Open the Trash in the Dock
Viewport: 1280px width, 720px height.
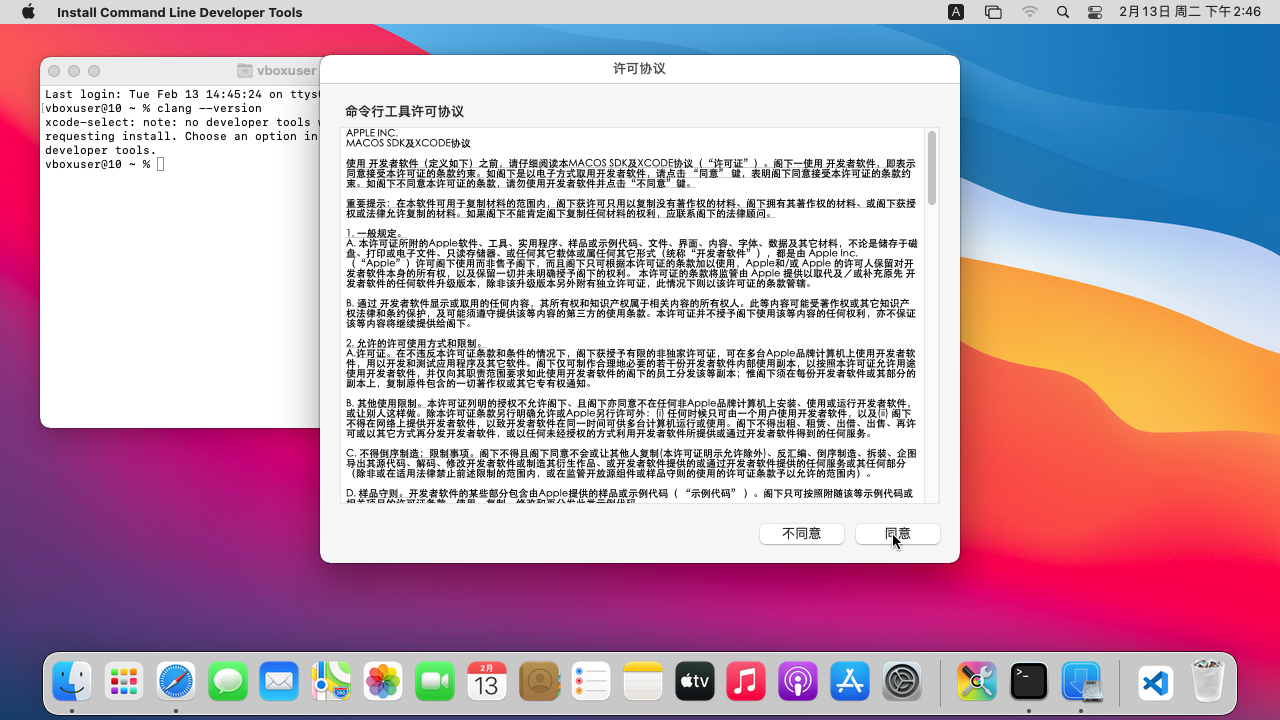1208,682
